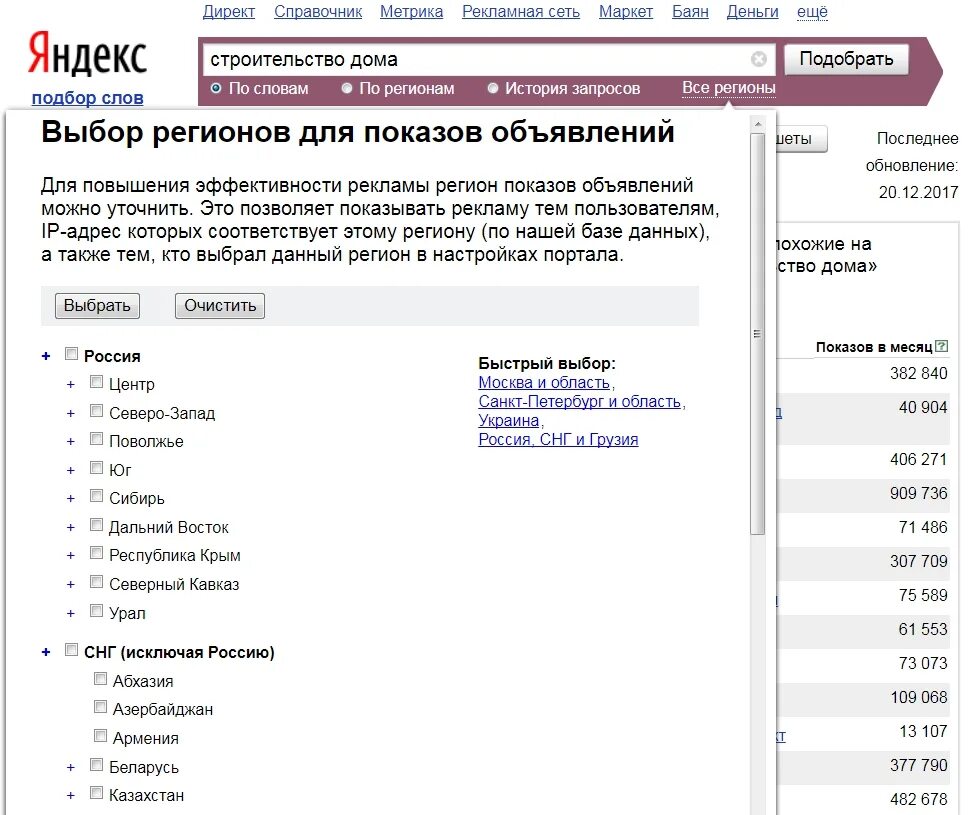Open the Деньги top link
Image resolution: width=977 pixels, height=815 pixels.
(x=752, y=12)
